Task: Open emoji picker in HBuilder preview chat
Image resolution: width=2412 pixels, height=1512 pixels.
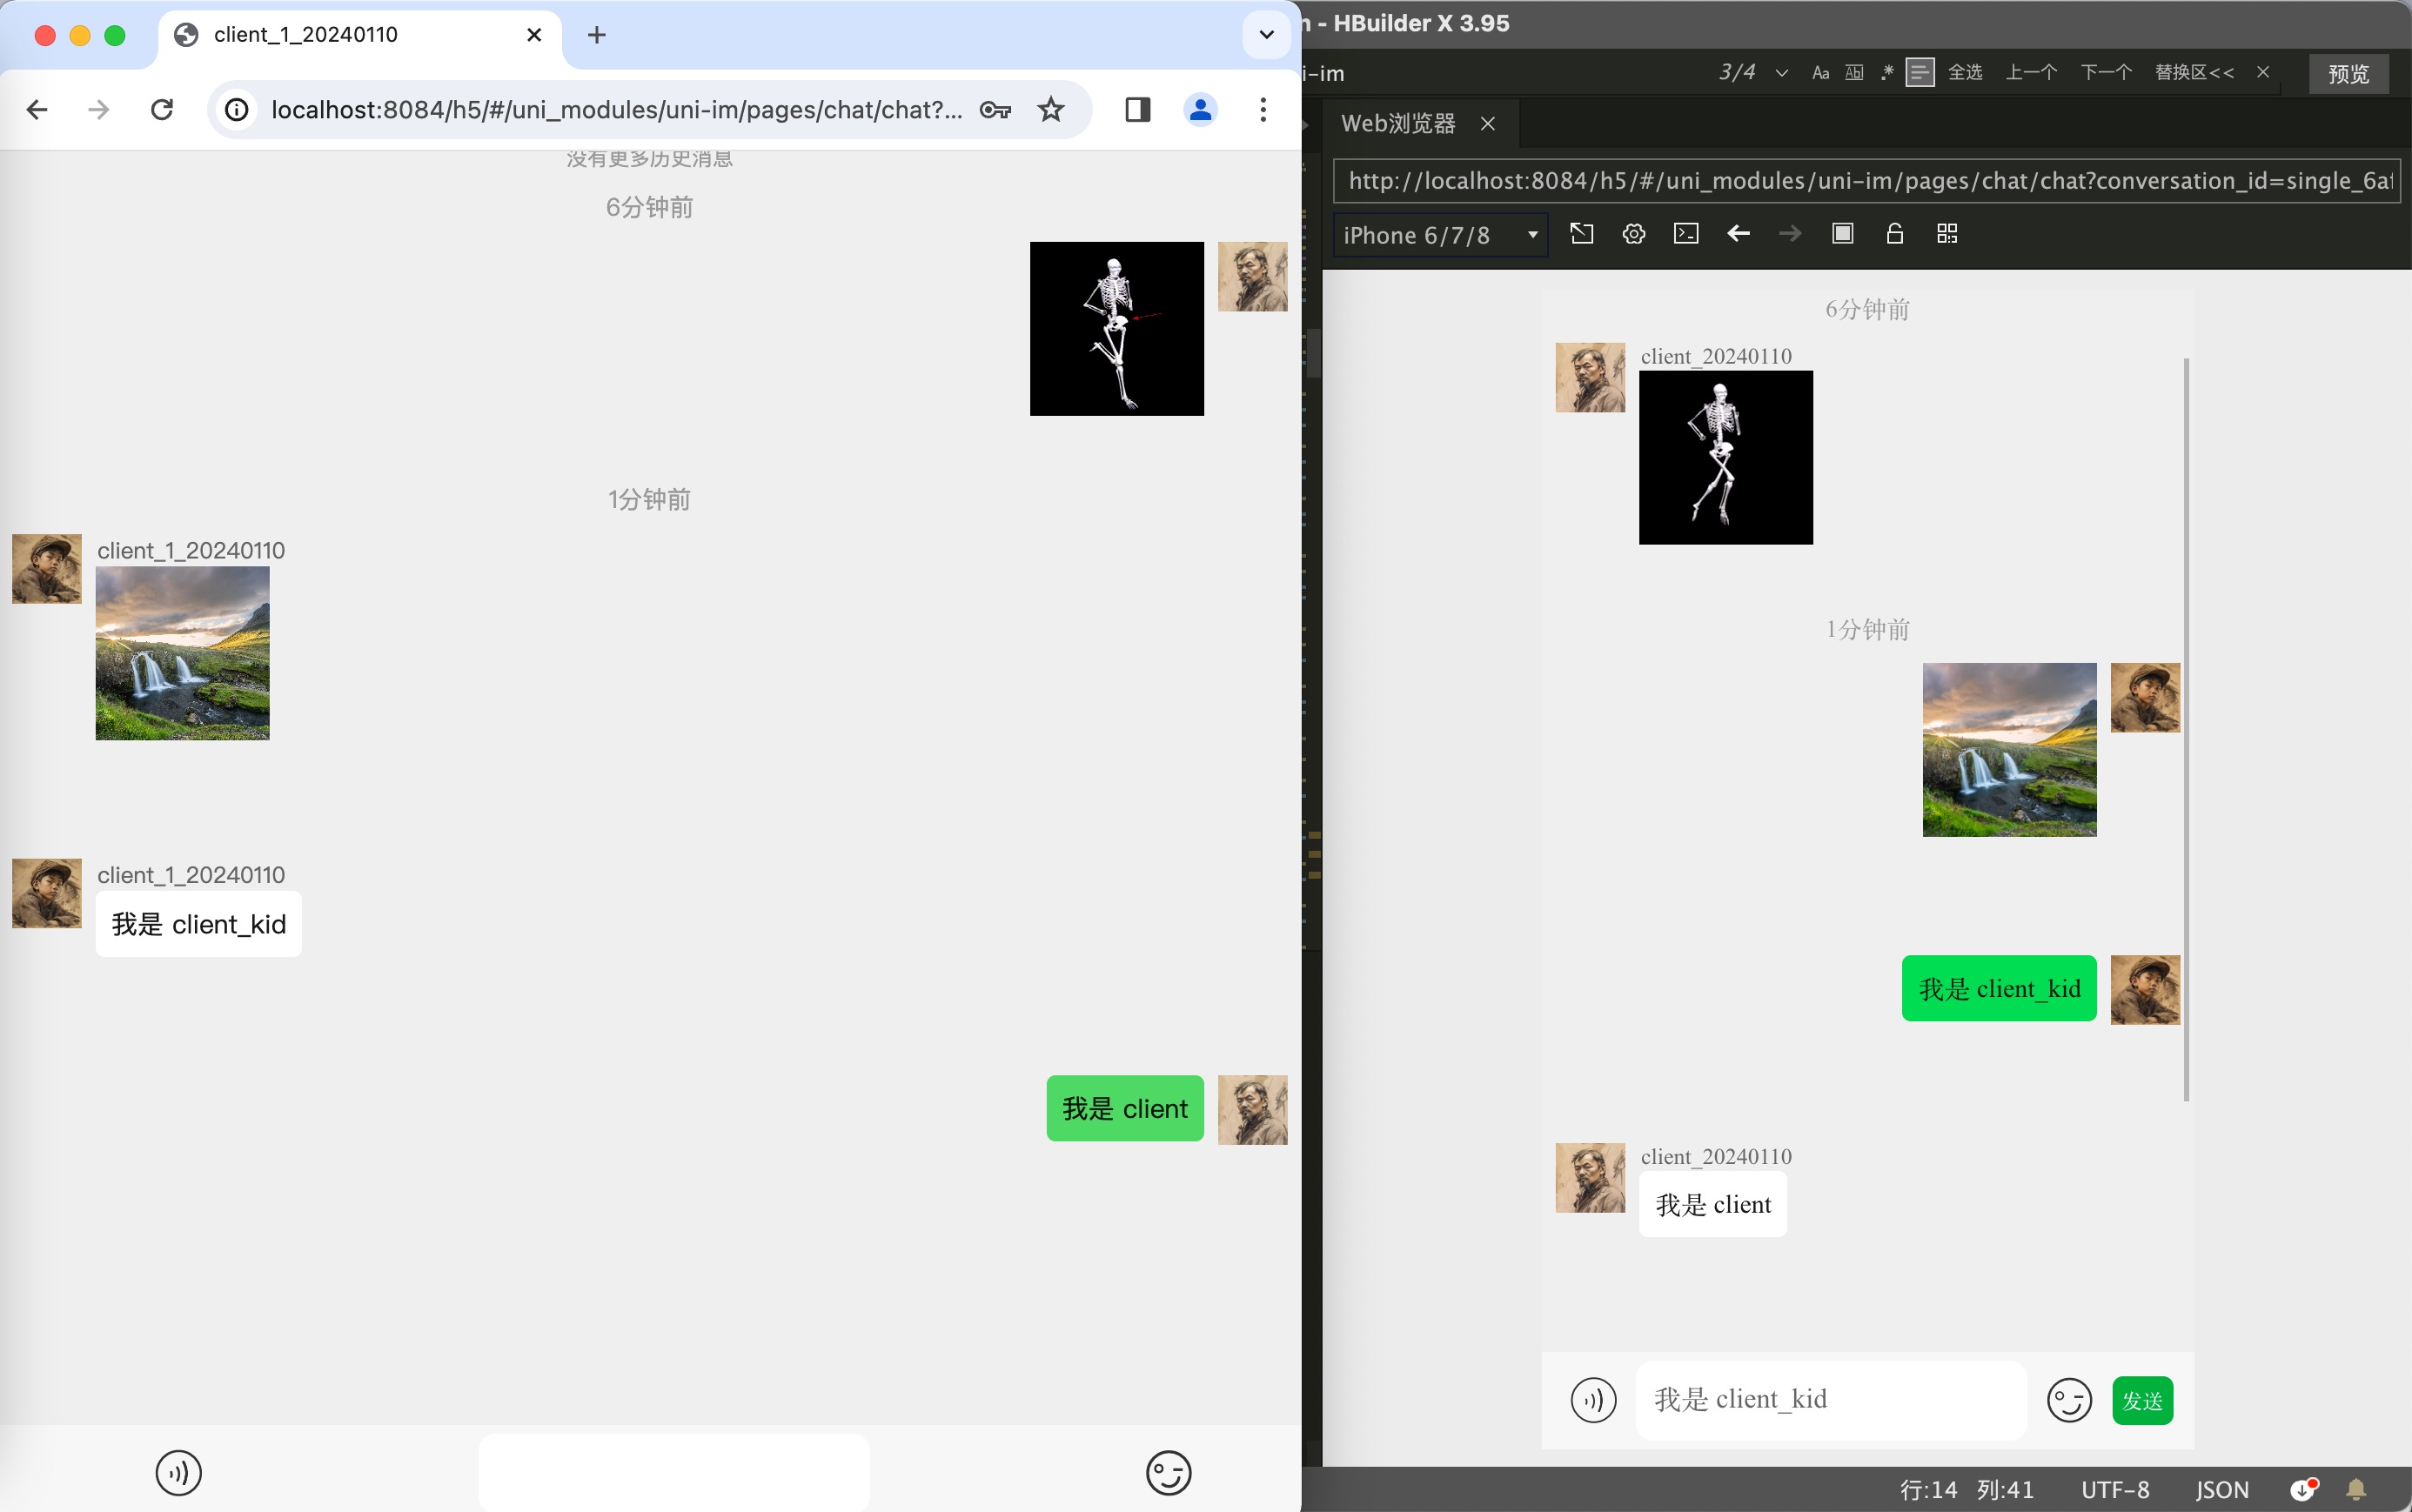Action: [2069, 1399]
